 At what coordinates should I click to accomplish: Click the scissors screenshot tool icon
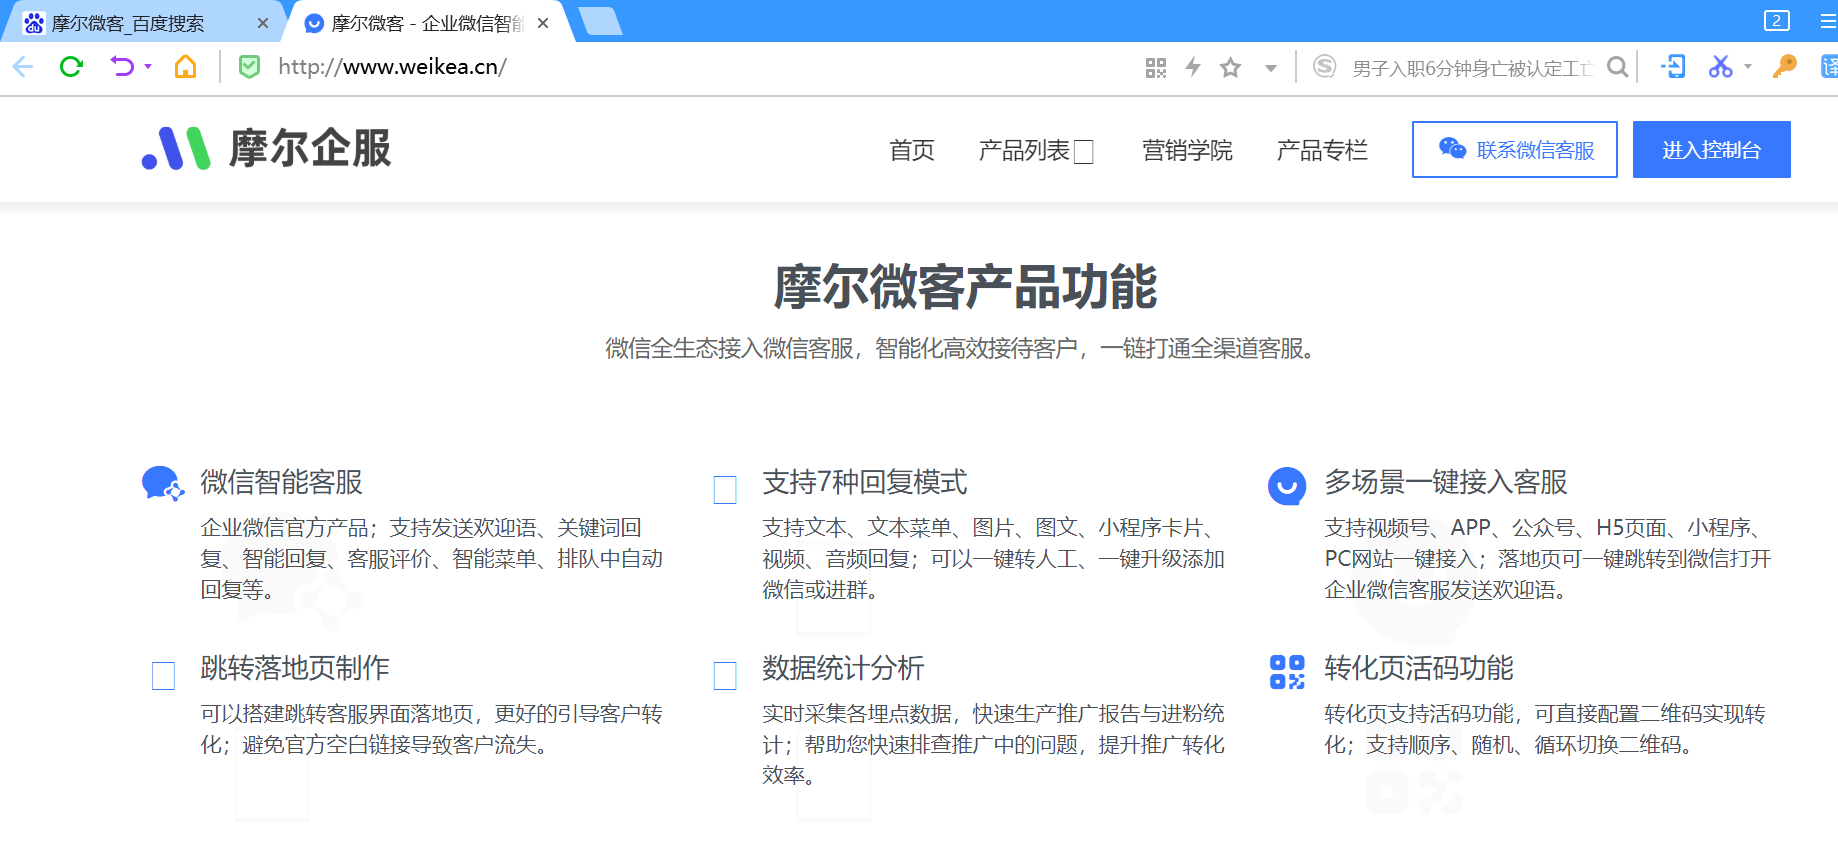pos(1720,67)
